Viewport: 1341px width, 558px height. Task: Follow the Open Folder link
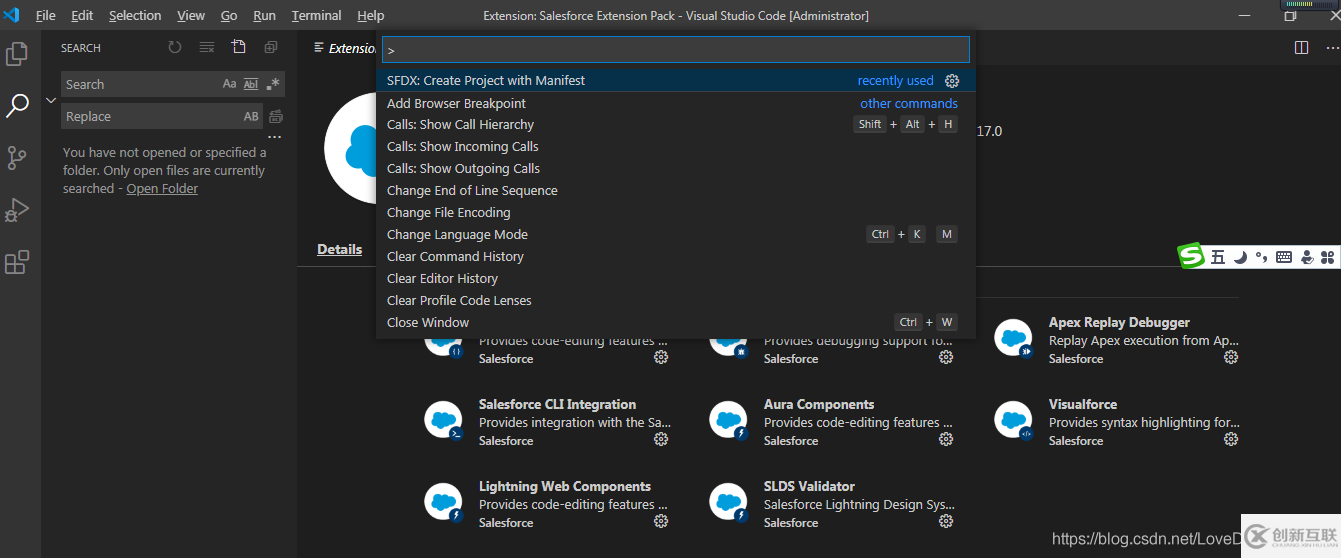(162, 188)
